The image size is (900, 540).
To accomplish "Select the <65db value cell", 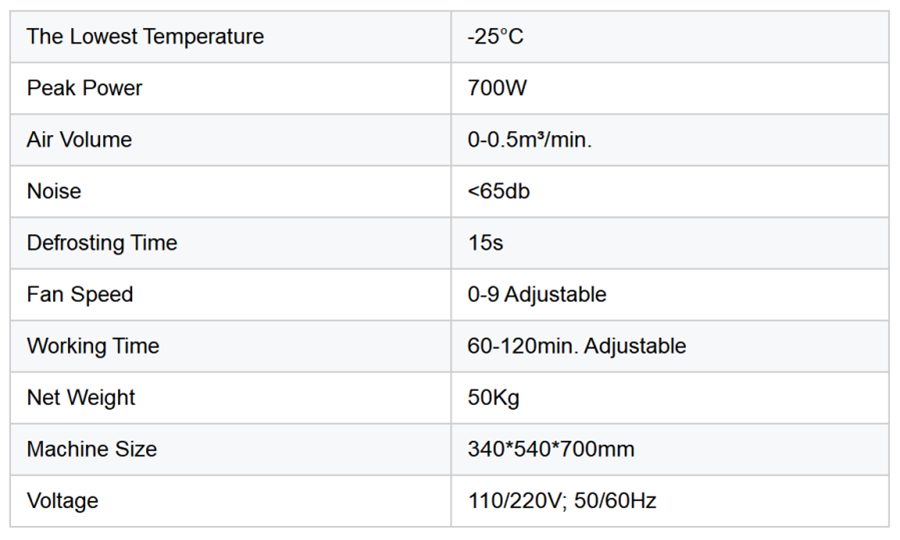I will tap(499, 191).
